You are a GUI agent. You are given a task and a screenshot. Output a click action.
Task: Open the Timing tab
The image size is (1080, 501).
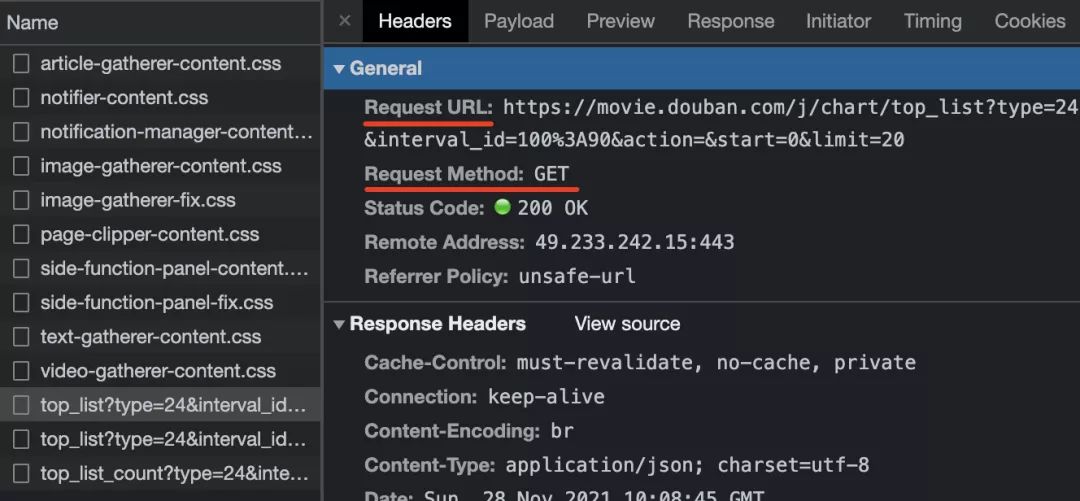coord(933,21)
